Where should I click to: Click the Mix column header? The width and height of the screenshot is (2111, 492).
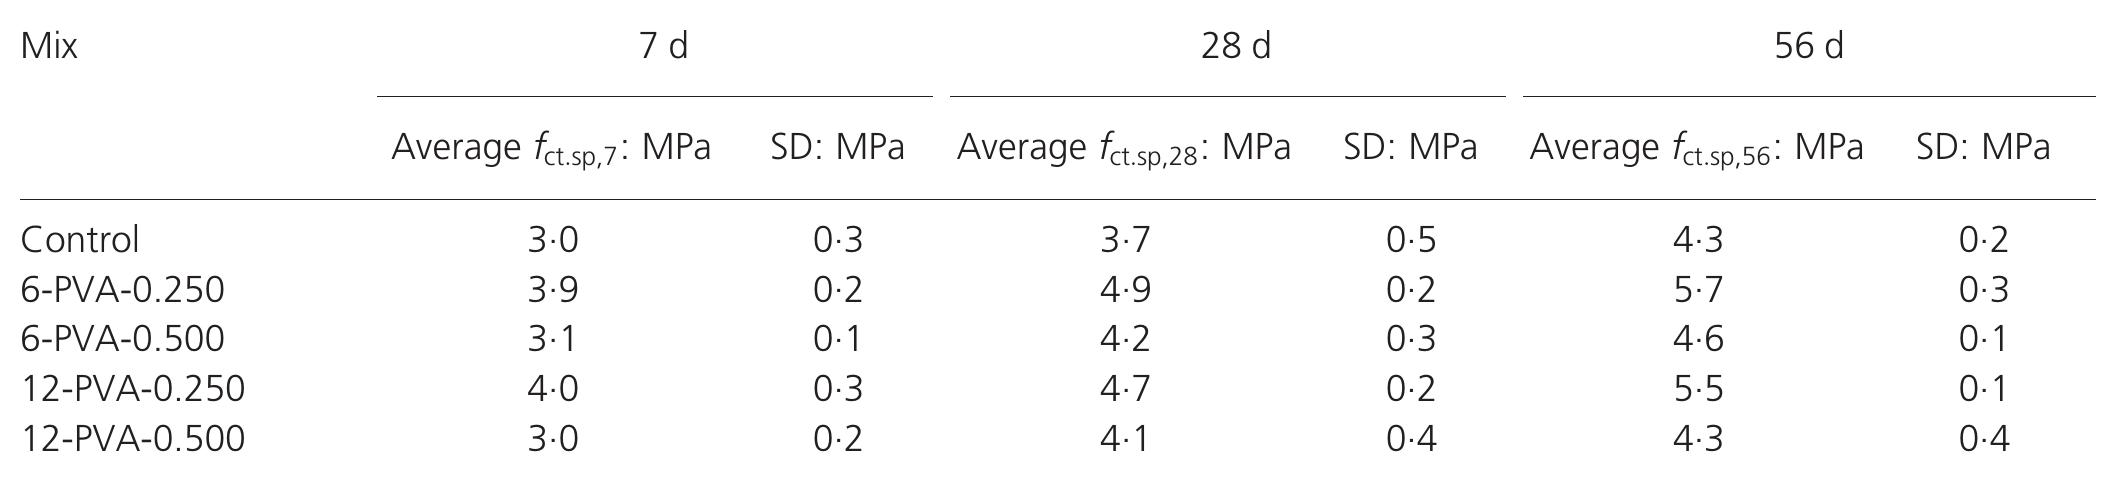point(49,47)
